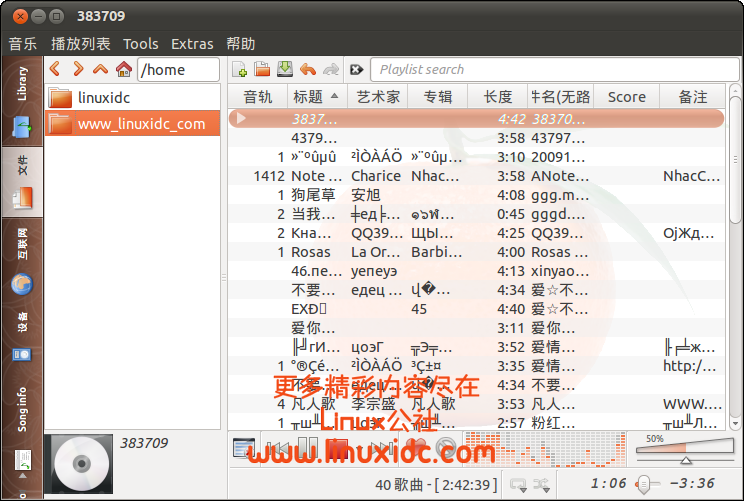Screen dimensions: 744x501
Task: Click the 40 歌曲 status text
Action: pos(436,484)
